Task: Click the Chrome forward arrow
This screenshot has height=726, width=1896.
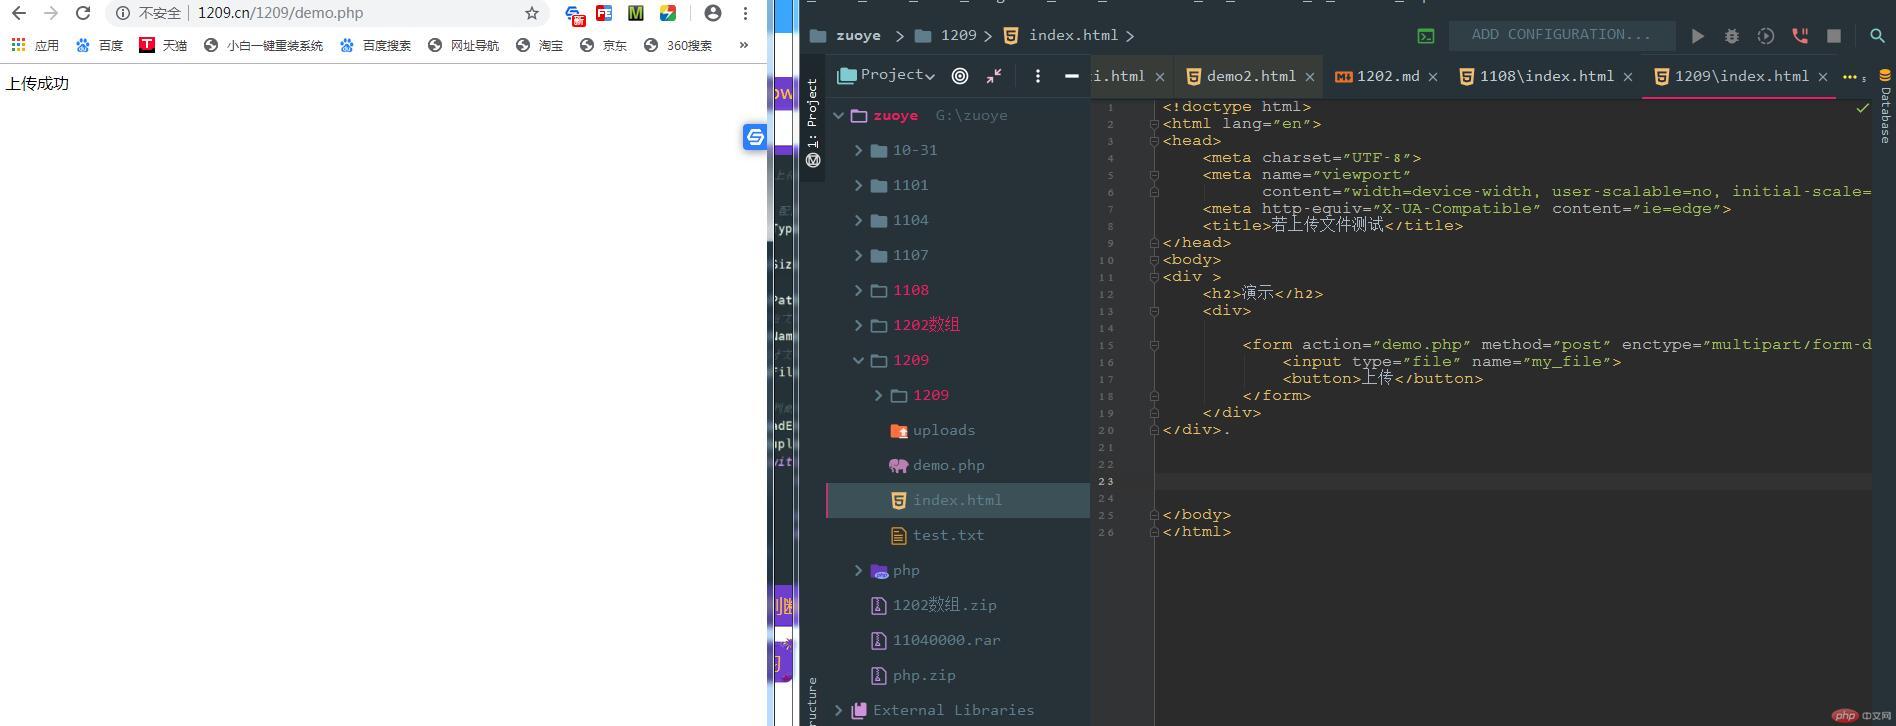Action: pyautogui.click(x=51, y=13)
